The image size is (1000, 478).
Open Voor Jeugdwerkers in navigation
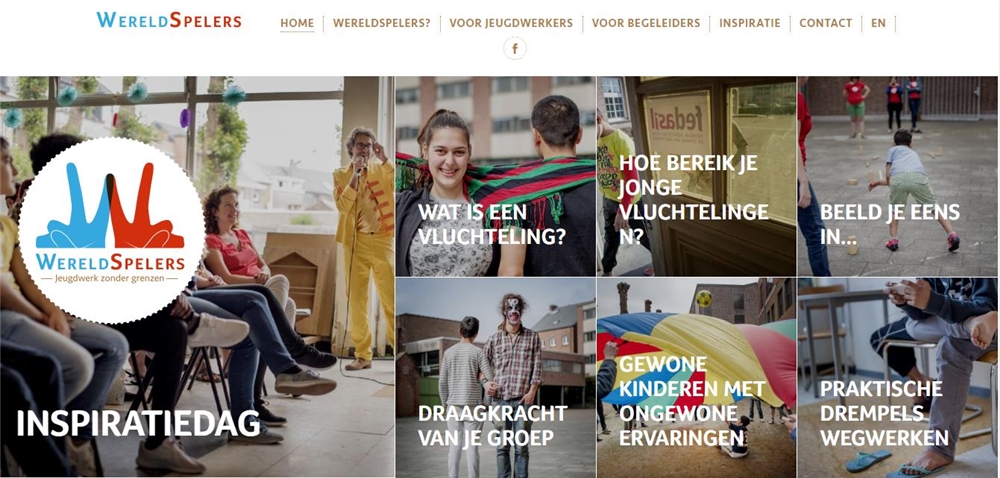(x=511, y=24)
